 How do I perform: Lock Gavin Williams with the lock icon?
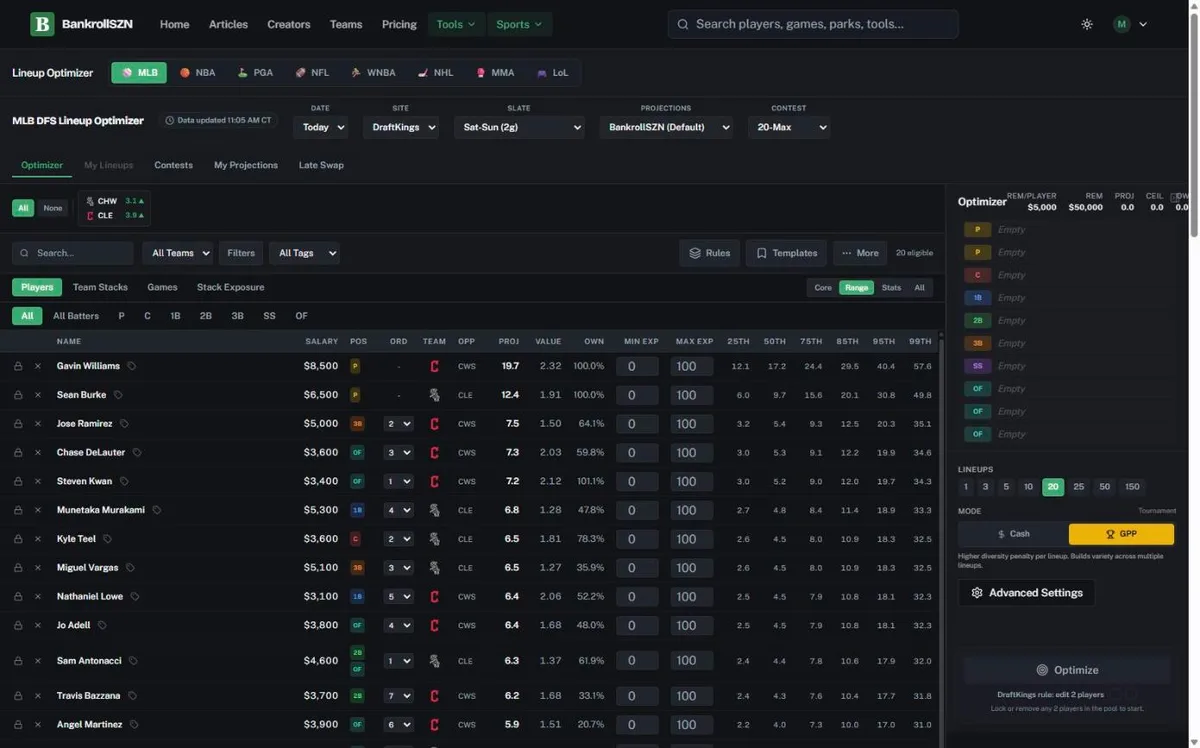pyautogui.click(x=18, y=366)
